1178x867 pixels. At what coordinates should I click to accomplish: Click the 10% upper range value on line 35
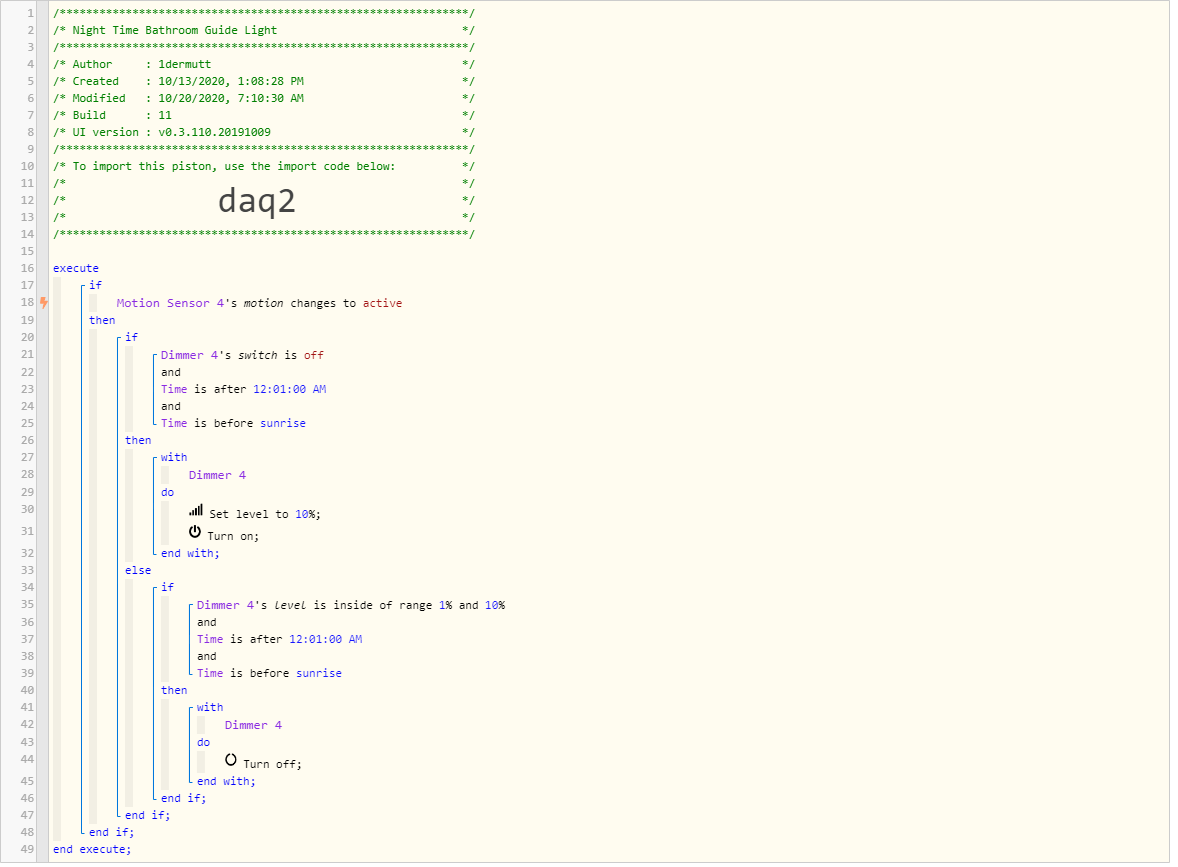(x=495, y=606)
